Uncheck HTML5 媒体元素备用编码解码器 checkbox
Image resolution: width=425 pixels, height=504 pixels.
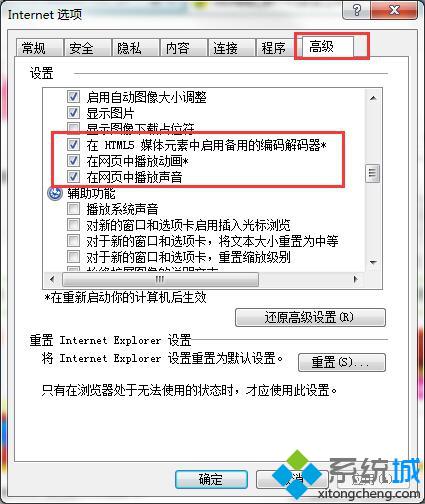click(73, 145)
